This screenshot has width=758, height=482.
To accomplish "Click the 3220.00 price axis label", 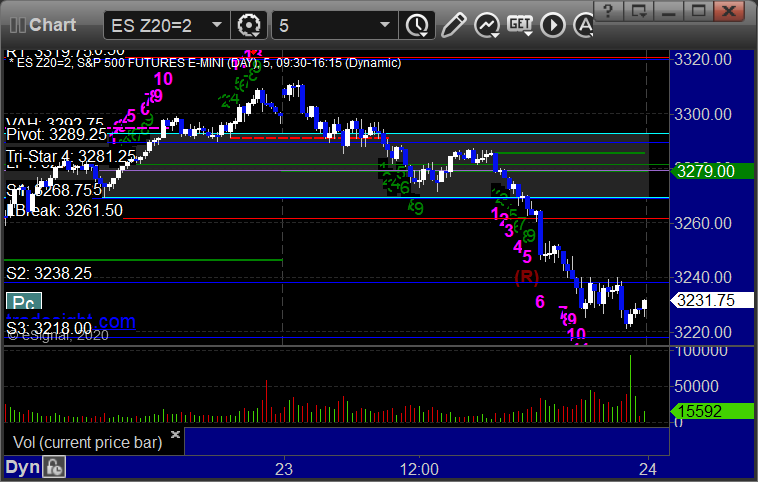I will click(x=703, y=333).
